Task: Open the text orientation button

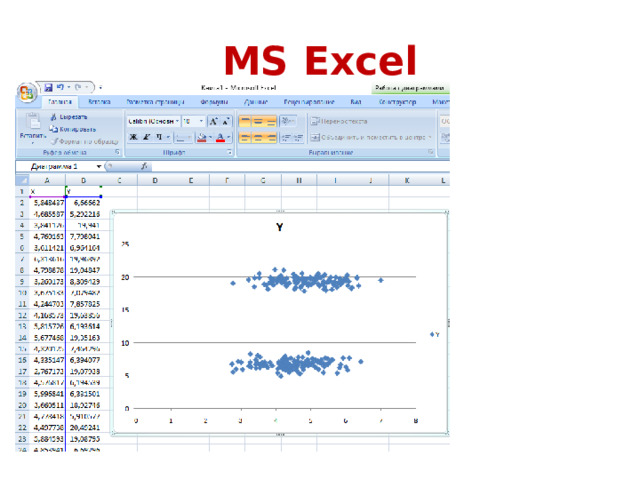Action: coord(288,121)
